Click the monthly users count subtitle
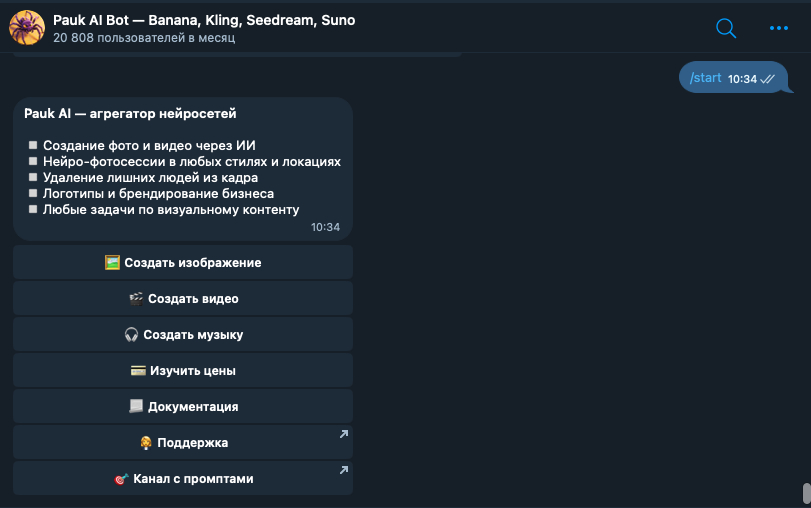This screenshot has height=508, width=811. (144, 38)
